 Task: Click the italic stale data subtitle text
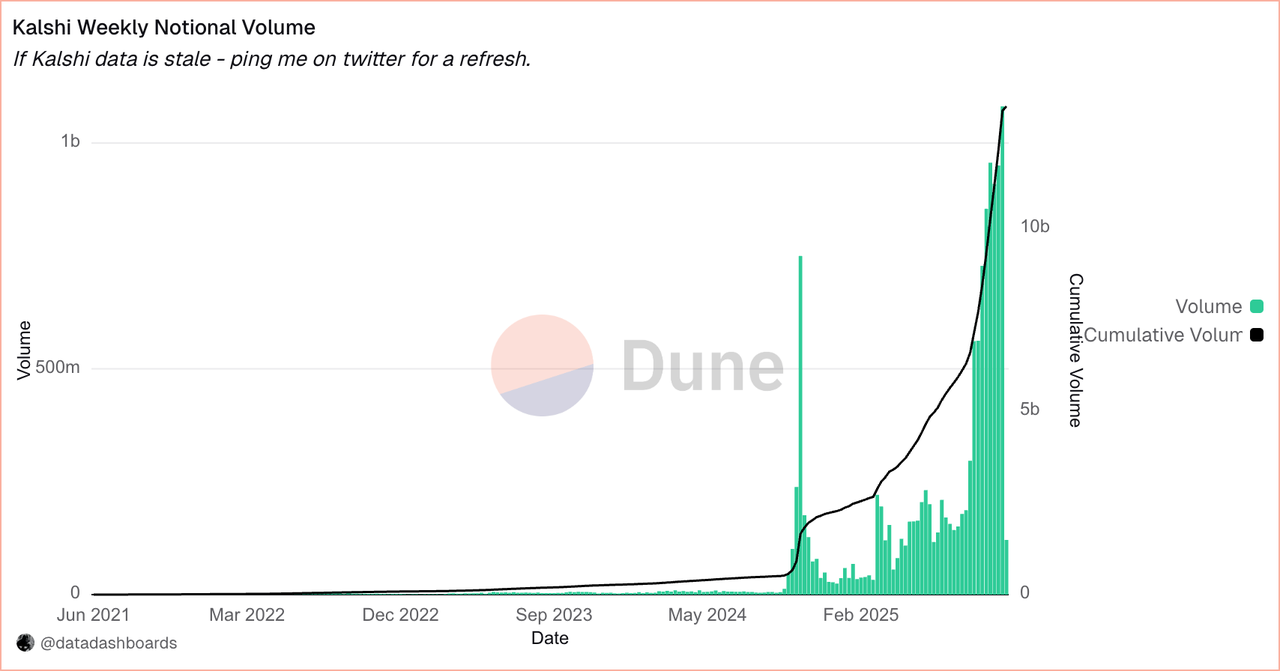(271, 59)
